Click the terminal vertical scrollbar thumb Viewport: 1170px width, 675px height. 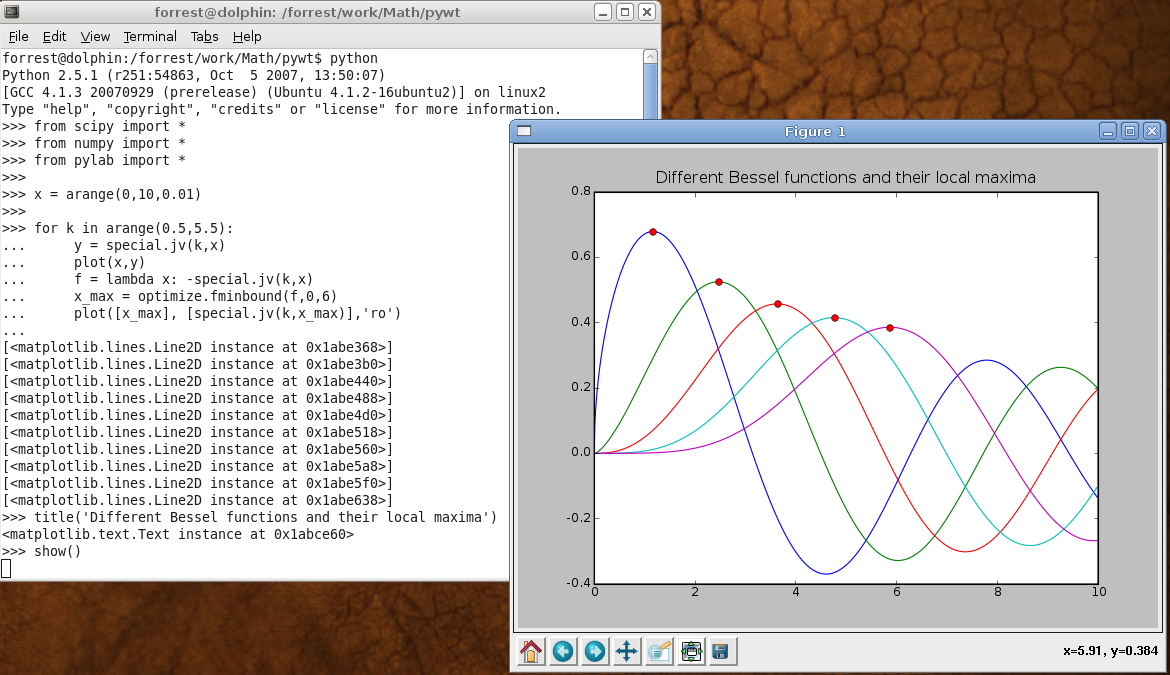tap(650, 91)
